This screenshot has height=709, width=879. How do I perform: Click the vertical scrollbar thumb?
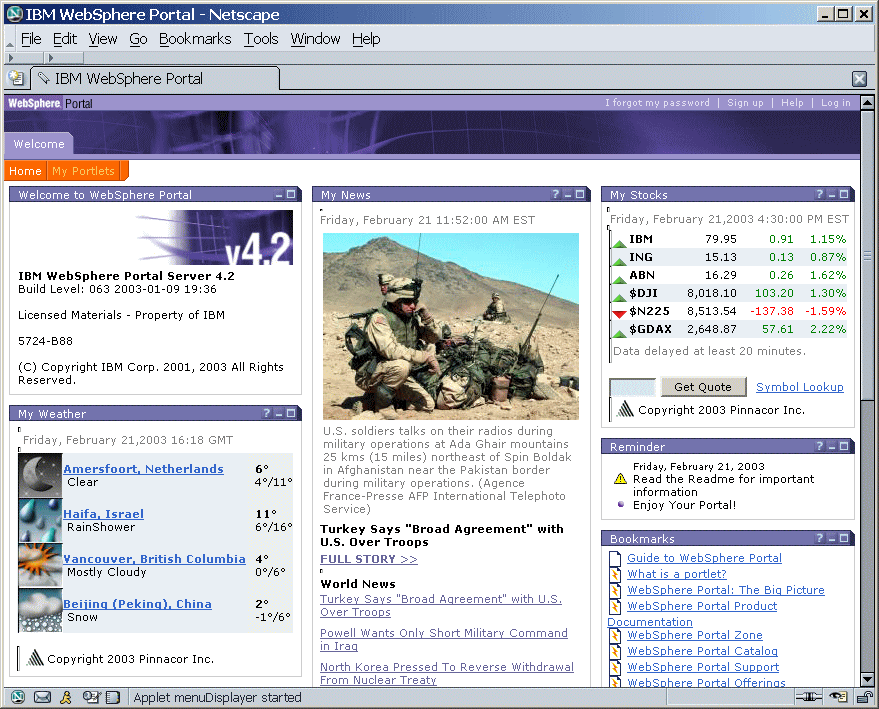pyautogui.click(x=867, y=255)
